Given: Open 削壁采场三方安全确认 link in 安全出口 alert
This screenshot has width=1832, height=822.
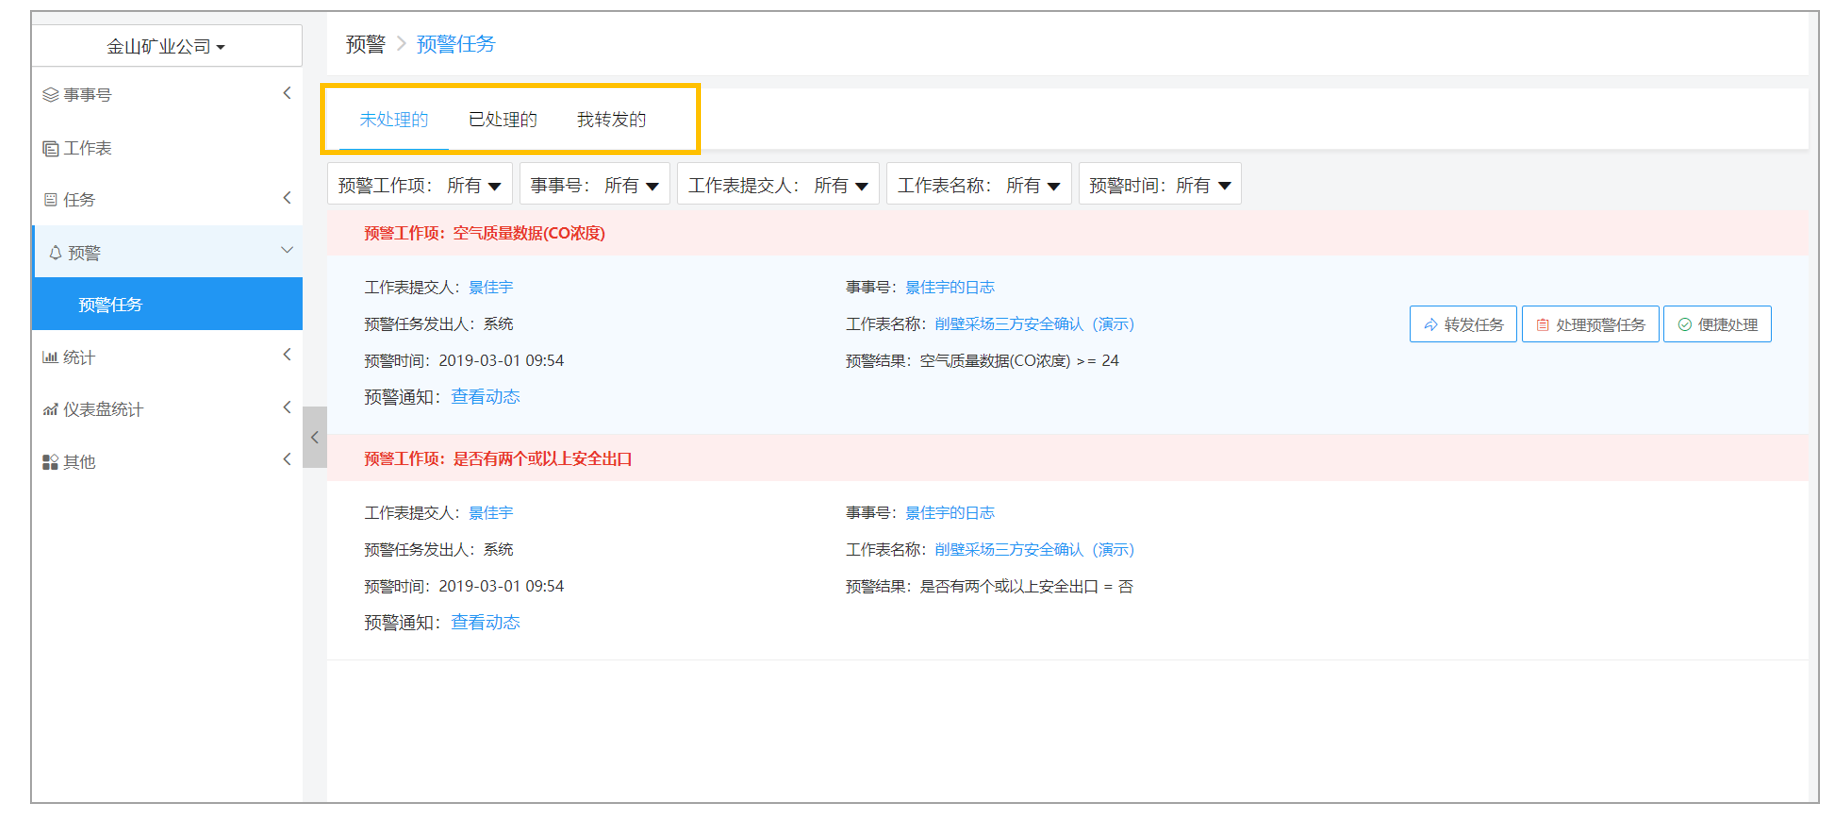Looking at the screenshot, I should point(1034,550).
